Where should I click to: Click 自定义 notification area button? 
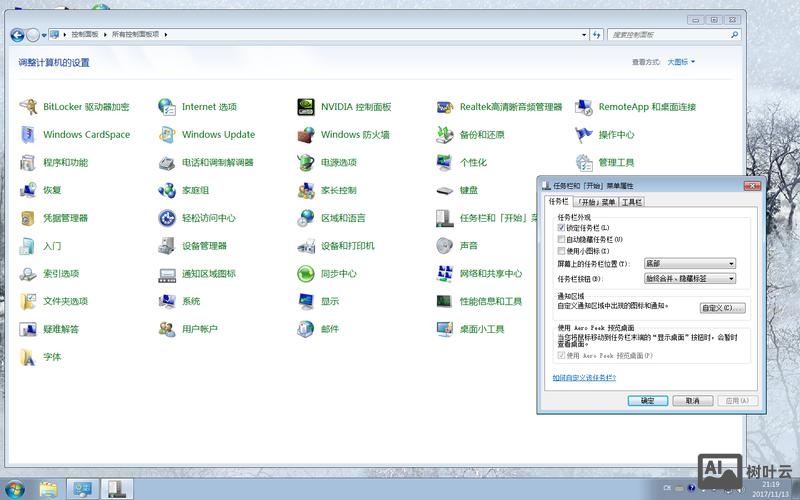pos(722,308)
